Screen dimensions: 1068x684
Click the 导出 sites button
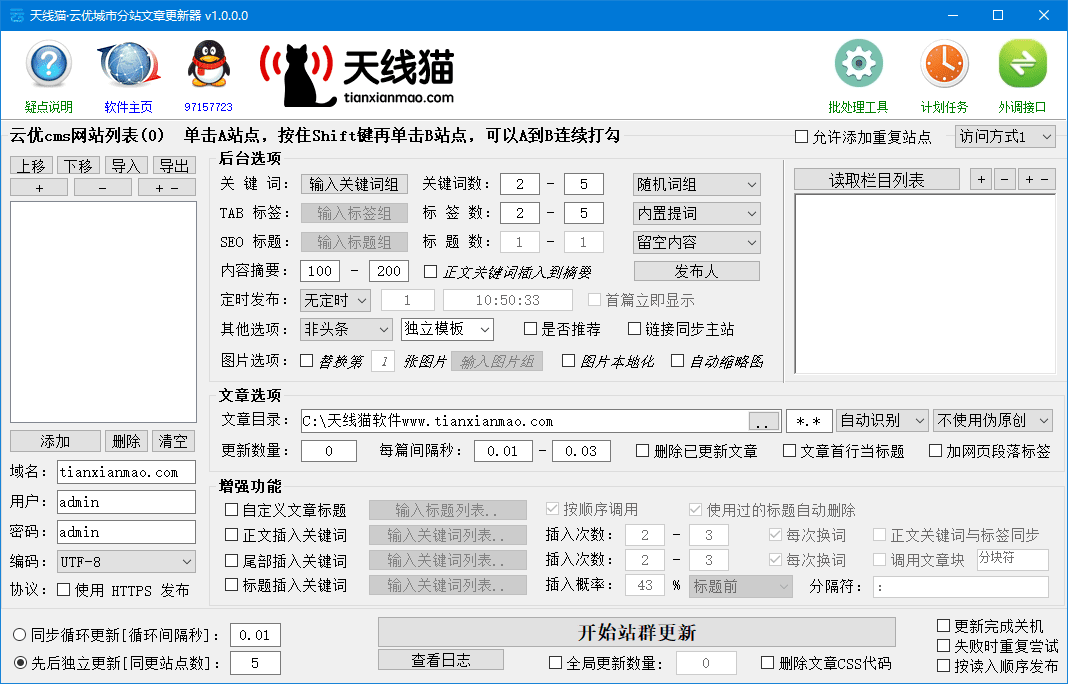click(174, 166)
